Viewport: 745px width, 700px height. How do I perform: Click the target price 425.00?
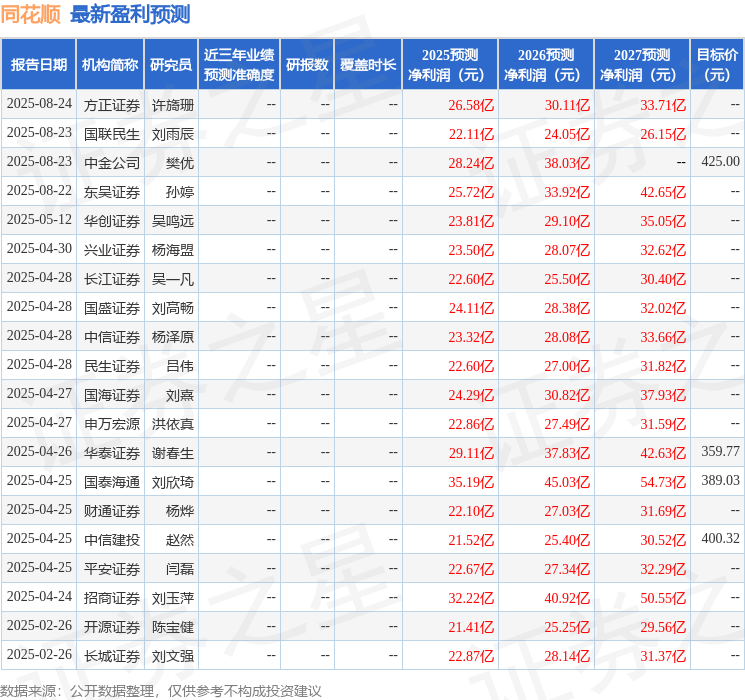(720, 162)
